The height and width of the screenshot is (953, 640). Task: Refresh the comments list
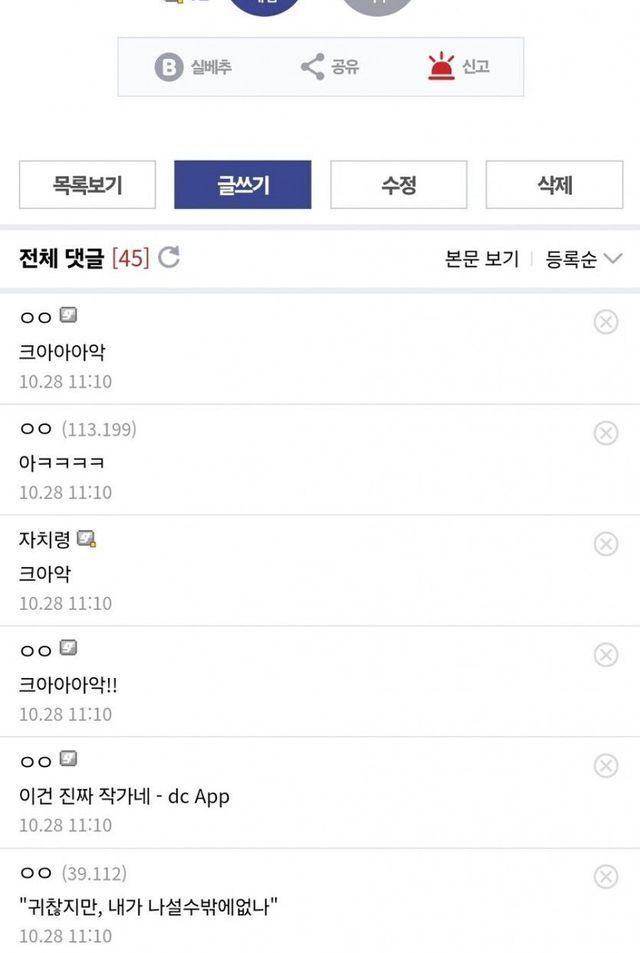(x=169, y=258)
